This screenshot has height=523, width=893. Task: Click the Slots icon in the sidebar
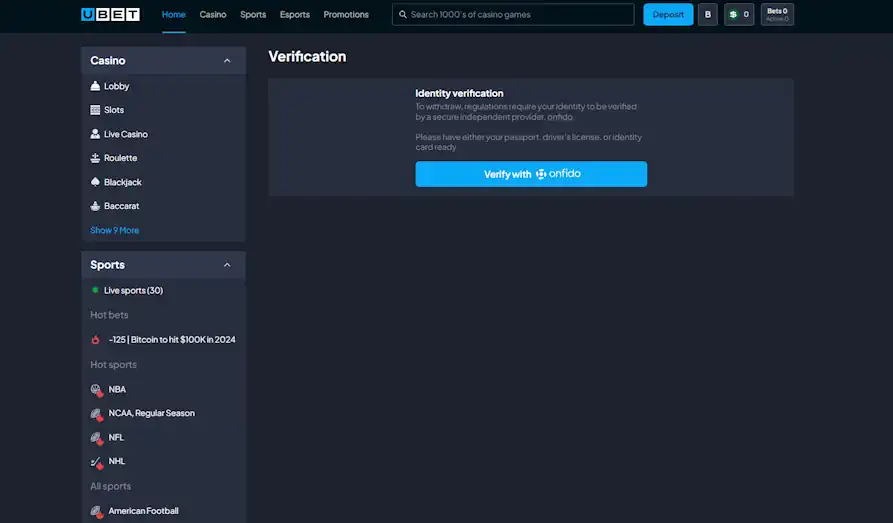click(x=95, y=110)
